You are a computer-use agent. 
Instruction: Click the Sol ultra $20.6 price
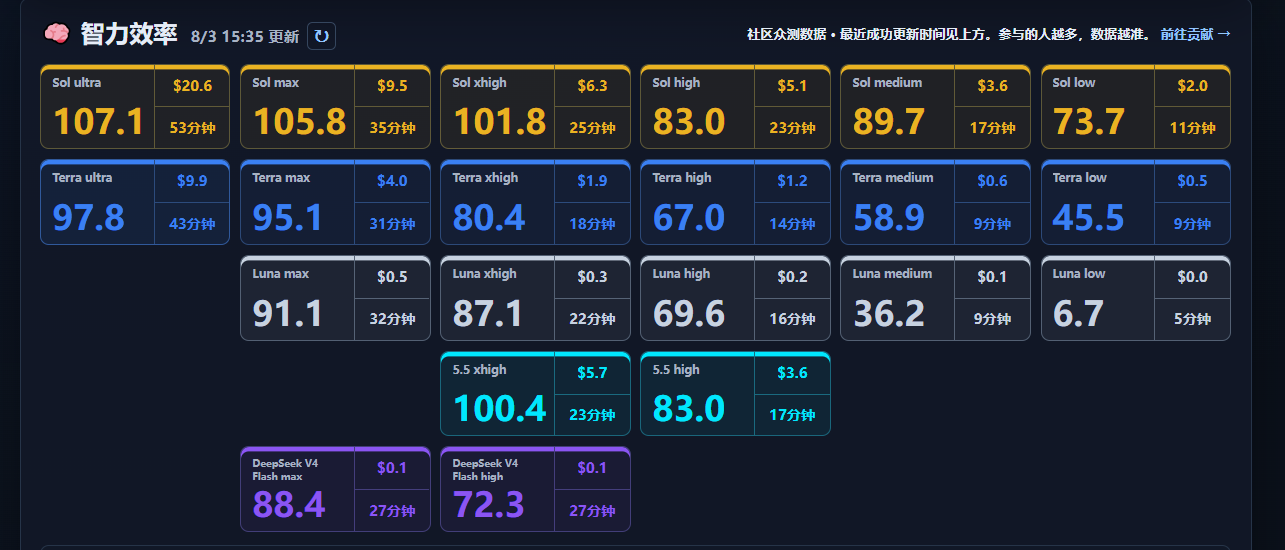192,86
